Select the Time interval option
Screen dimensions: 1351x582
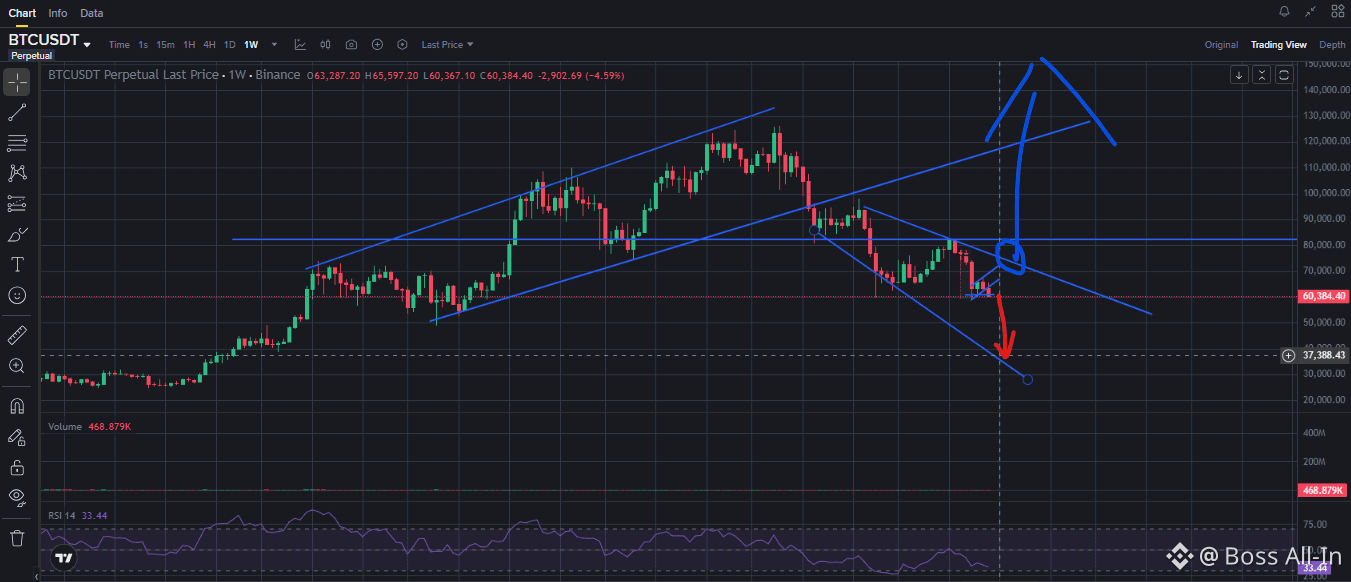point(119,44)
